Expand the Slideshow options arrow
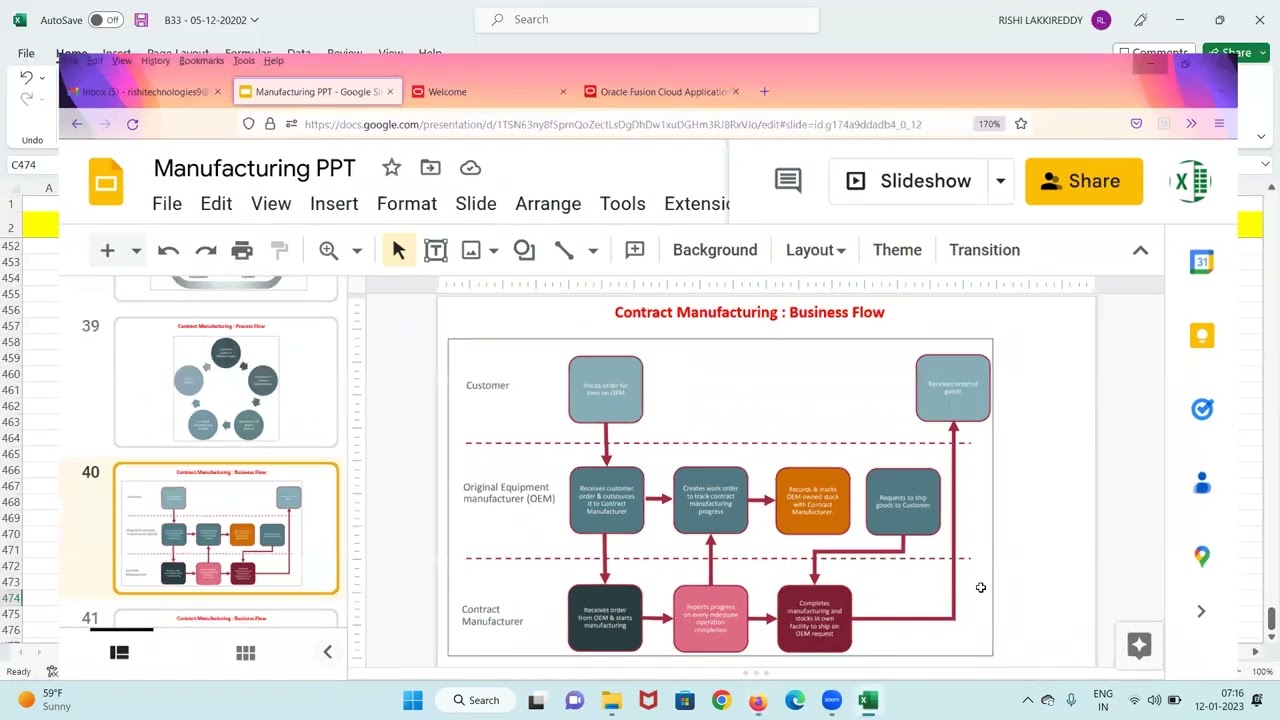The width and height of the screenshot is (1280, 720). pyautogui.click(x=1000, y=181)
